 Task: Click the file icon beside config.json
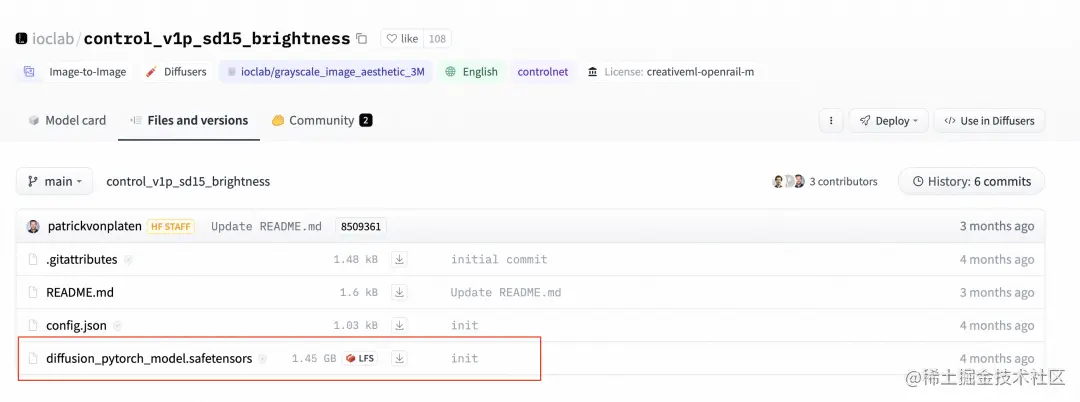click(32, 326)
